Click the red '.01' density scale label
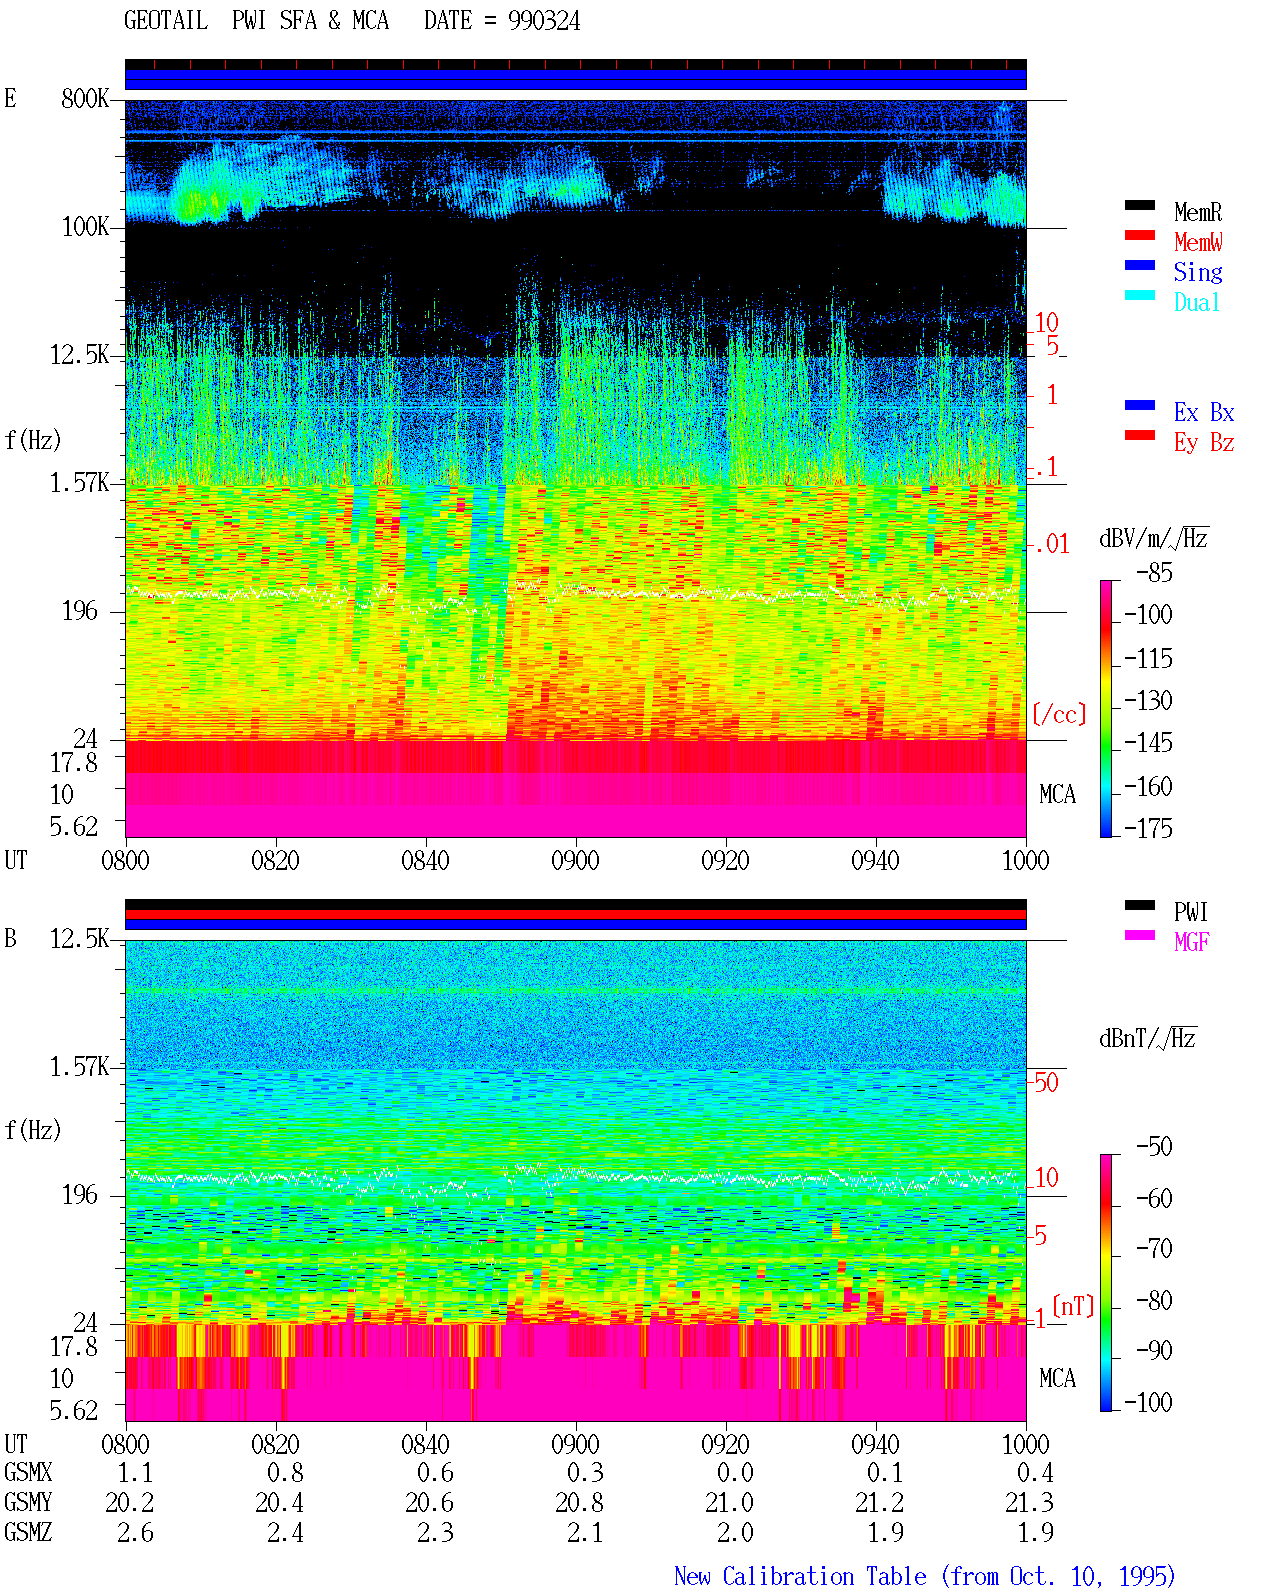 pos(1051,544)
